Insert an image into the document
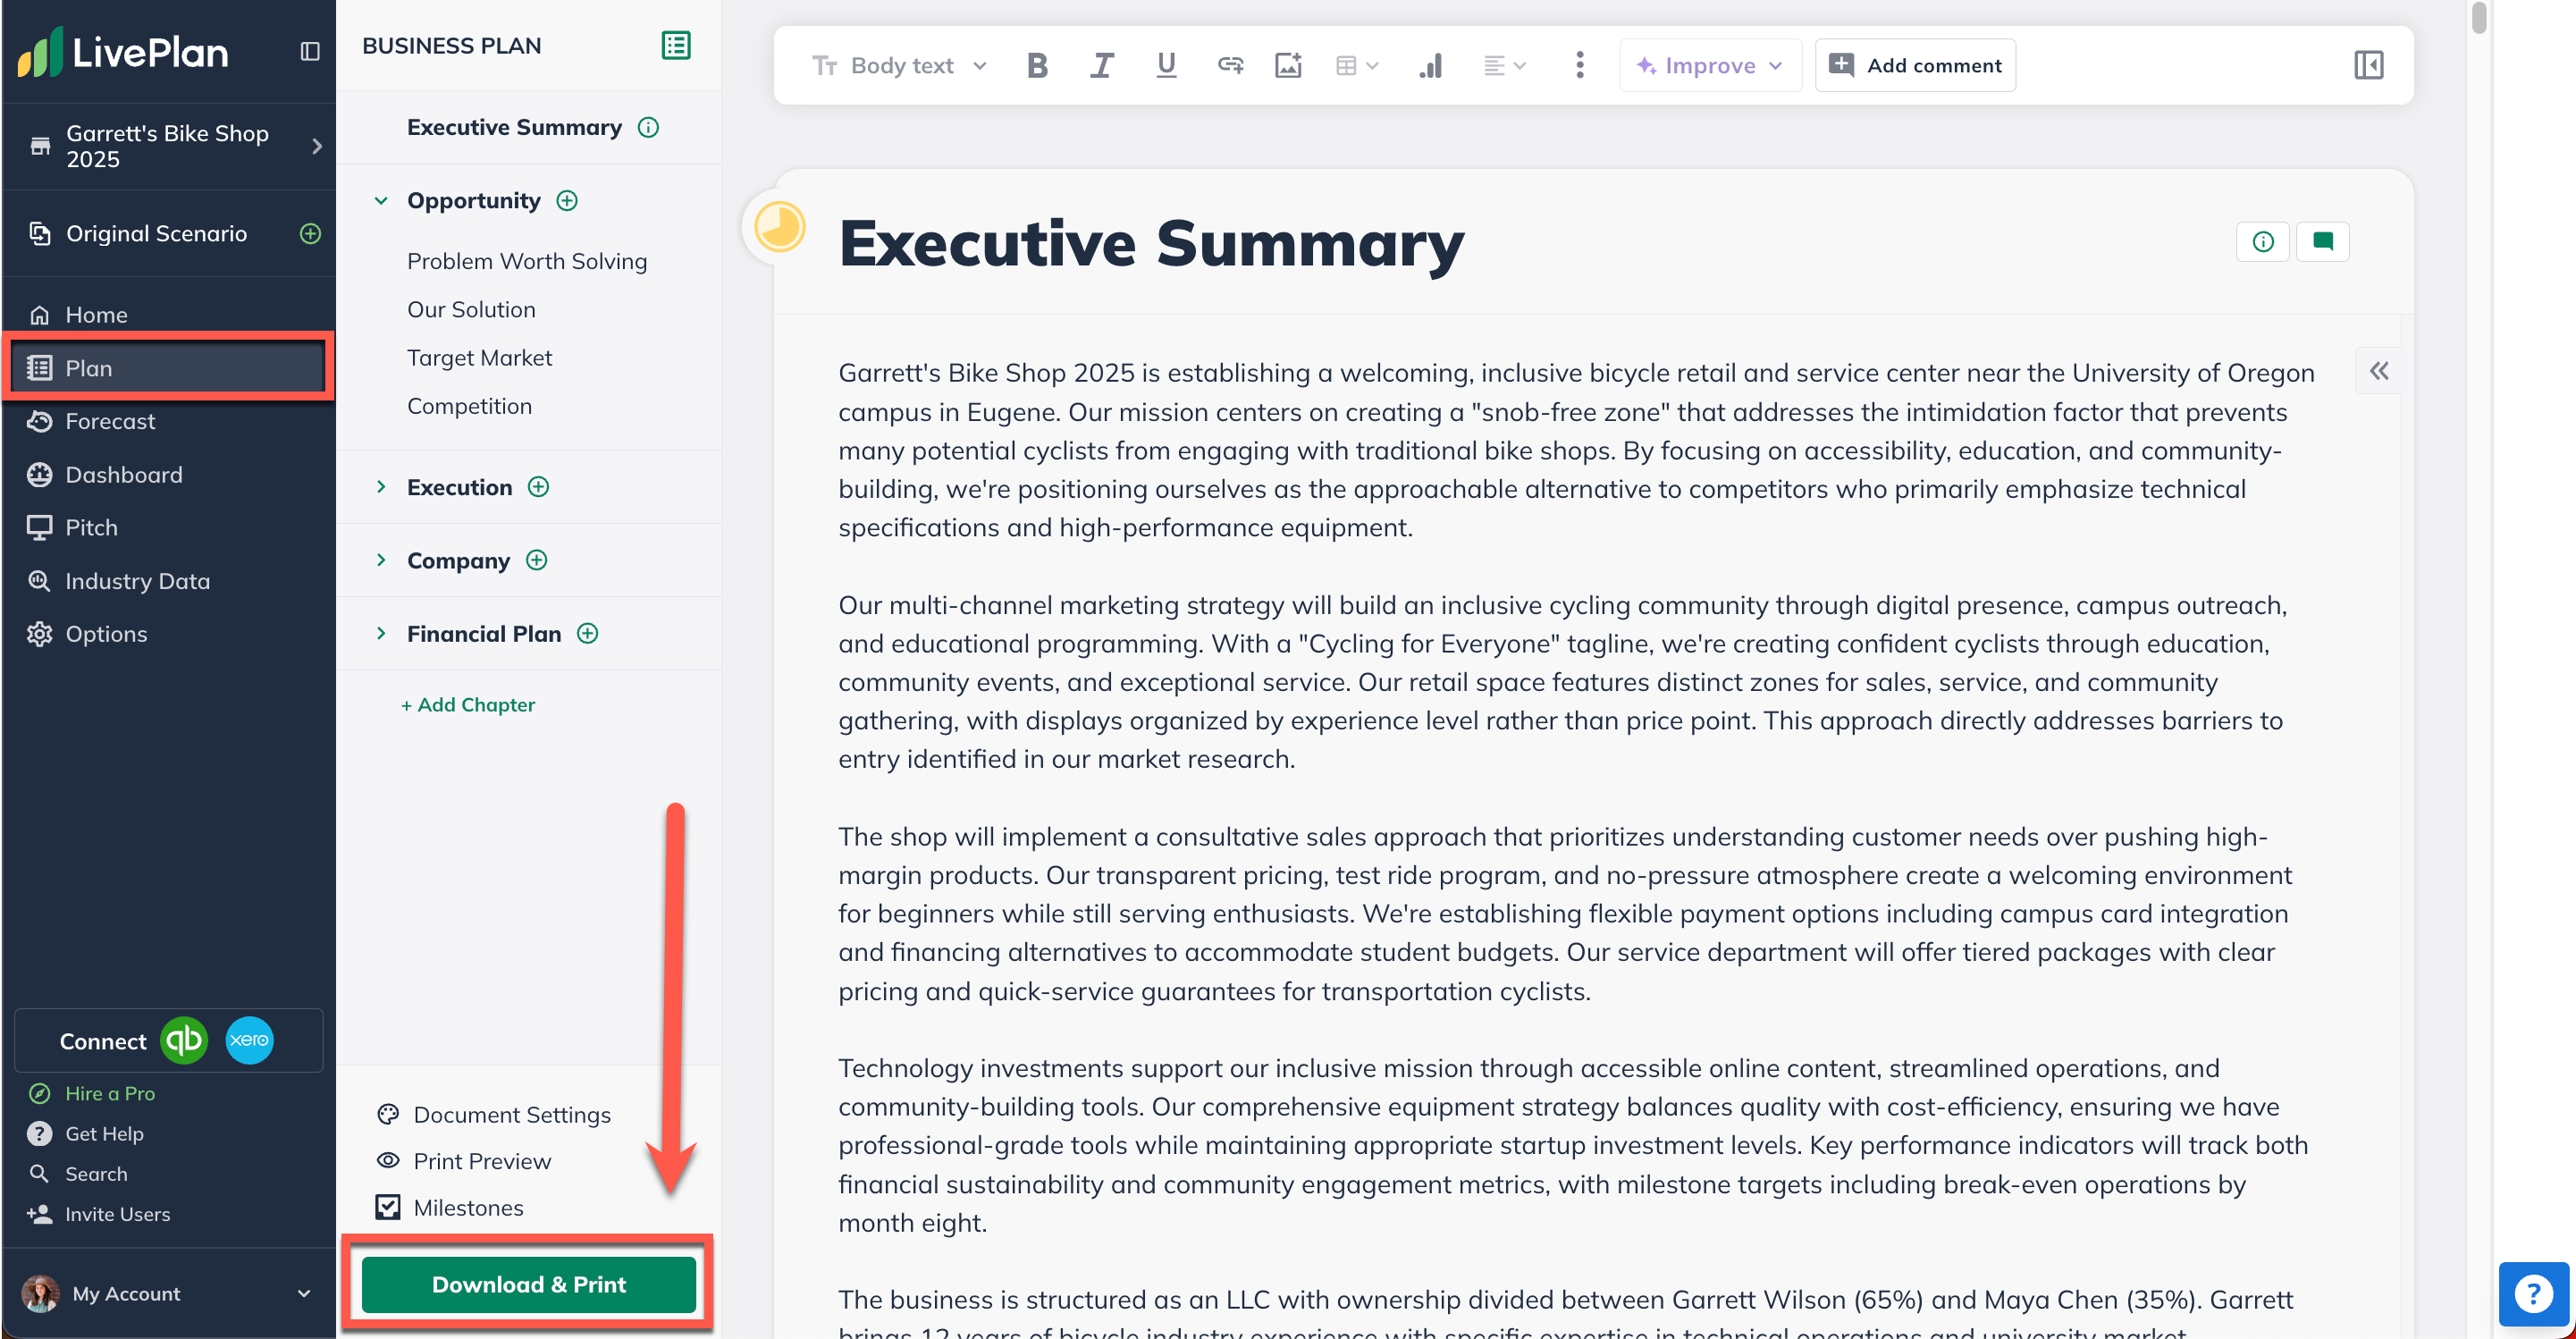The height and width of the screenshot is (1339, 2576). tap(1288, 65)
